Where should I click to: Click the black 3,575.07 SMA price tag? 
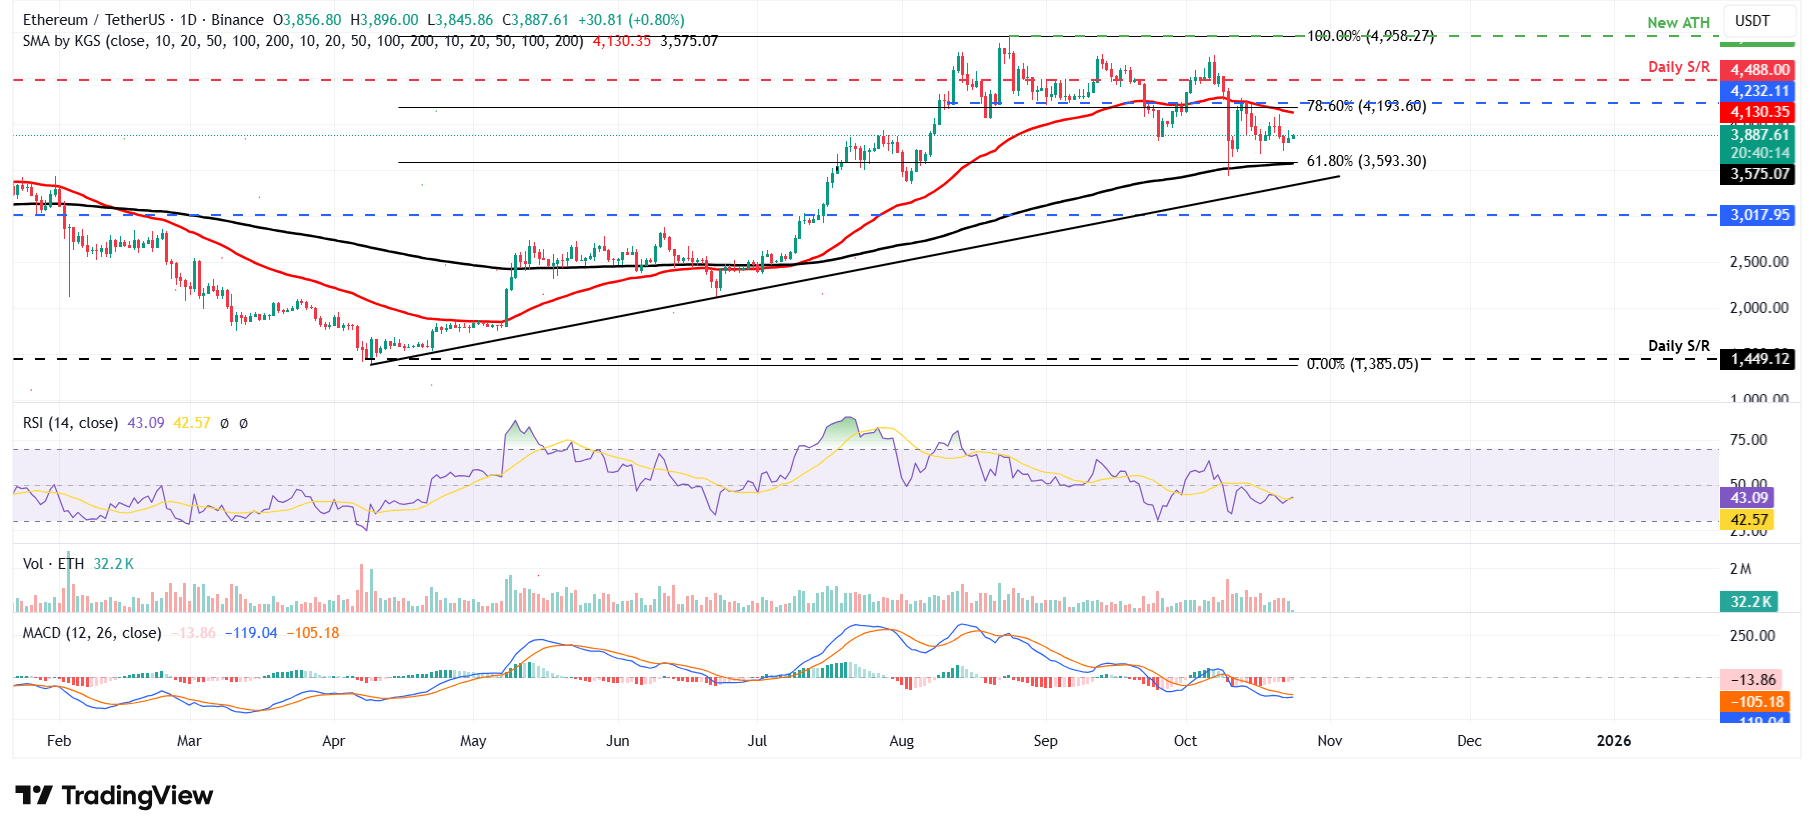coord(1759,174)
